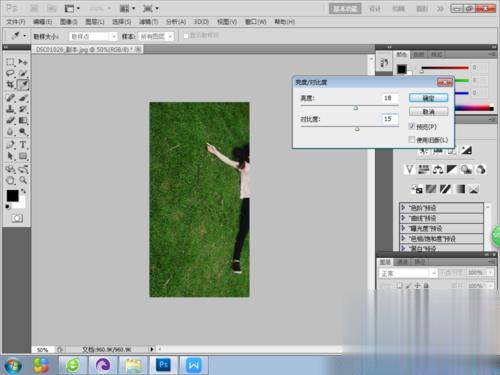Select the History Brush tool
This screenshot has height=375, width=500.
pyautogui.click(x=23, y=109)
